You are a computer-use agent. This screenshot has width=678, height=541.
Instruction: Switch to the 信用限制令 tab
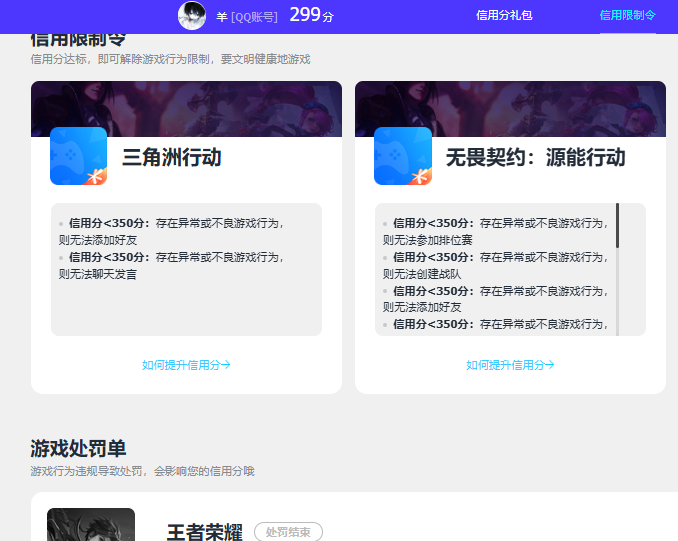tap(627, 16)
